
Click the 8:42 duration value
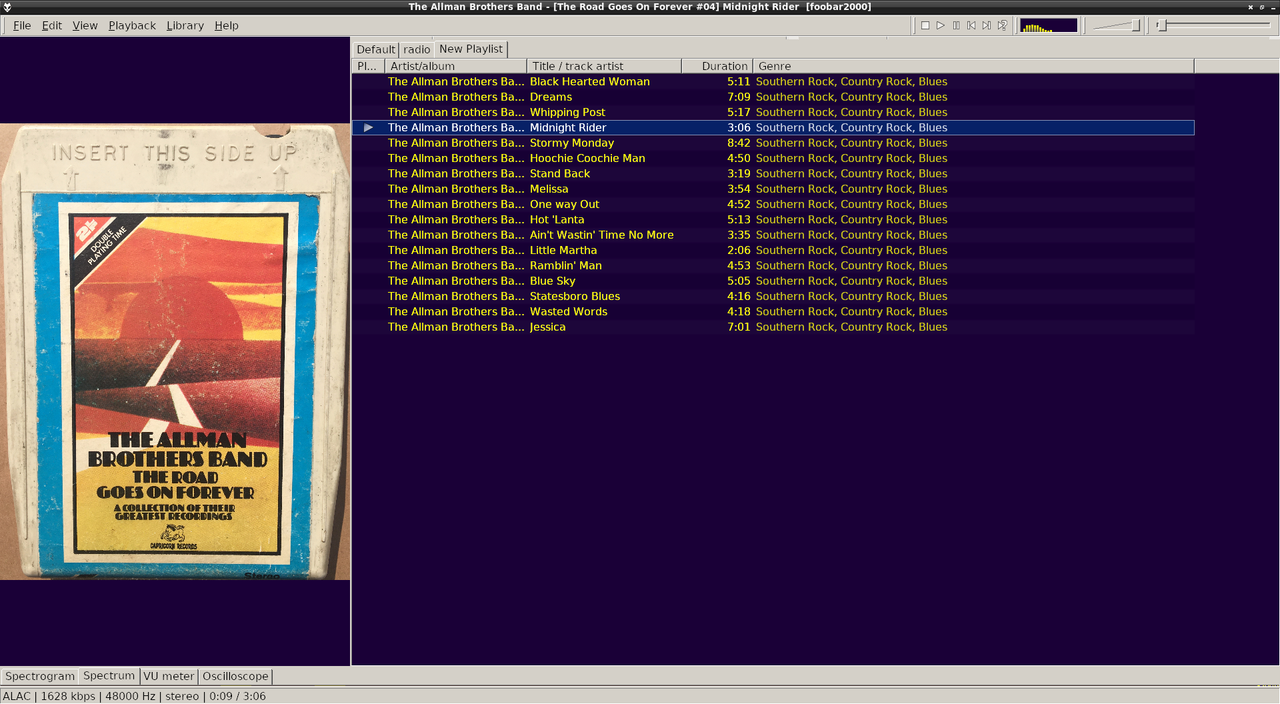pyautogui.click(x=738, y=143)
